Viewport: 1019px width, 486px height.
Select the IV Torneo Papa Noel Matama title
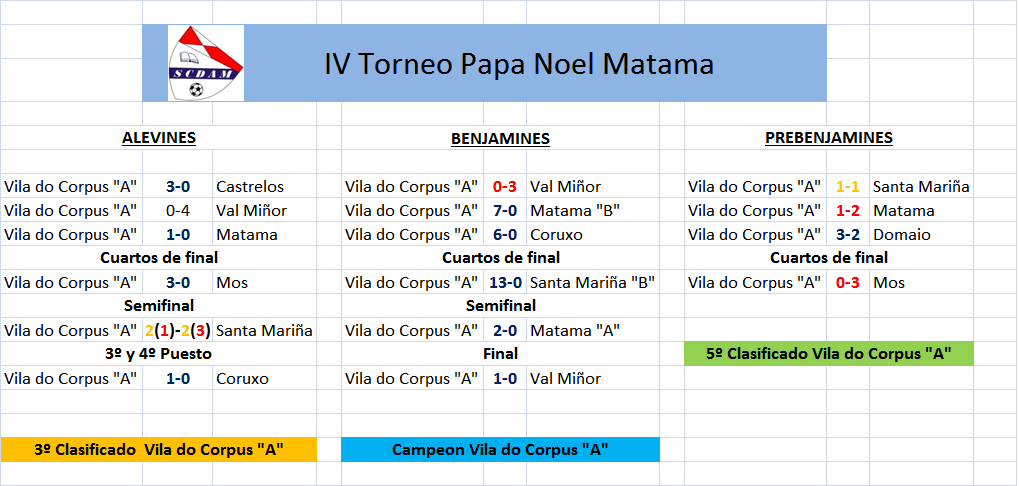pos(519,64)
